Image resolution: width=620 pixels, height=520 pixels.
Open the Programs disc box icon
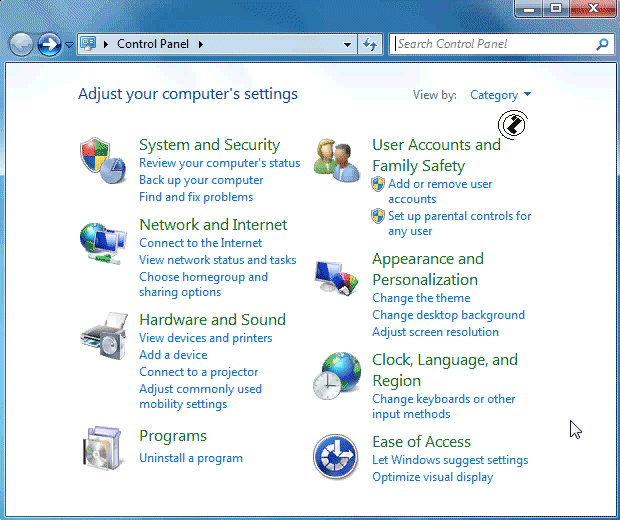(102, 448)
